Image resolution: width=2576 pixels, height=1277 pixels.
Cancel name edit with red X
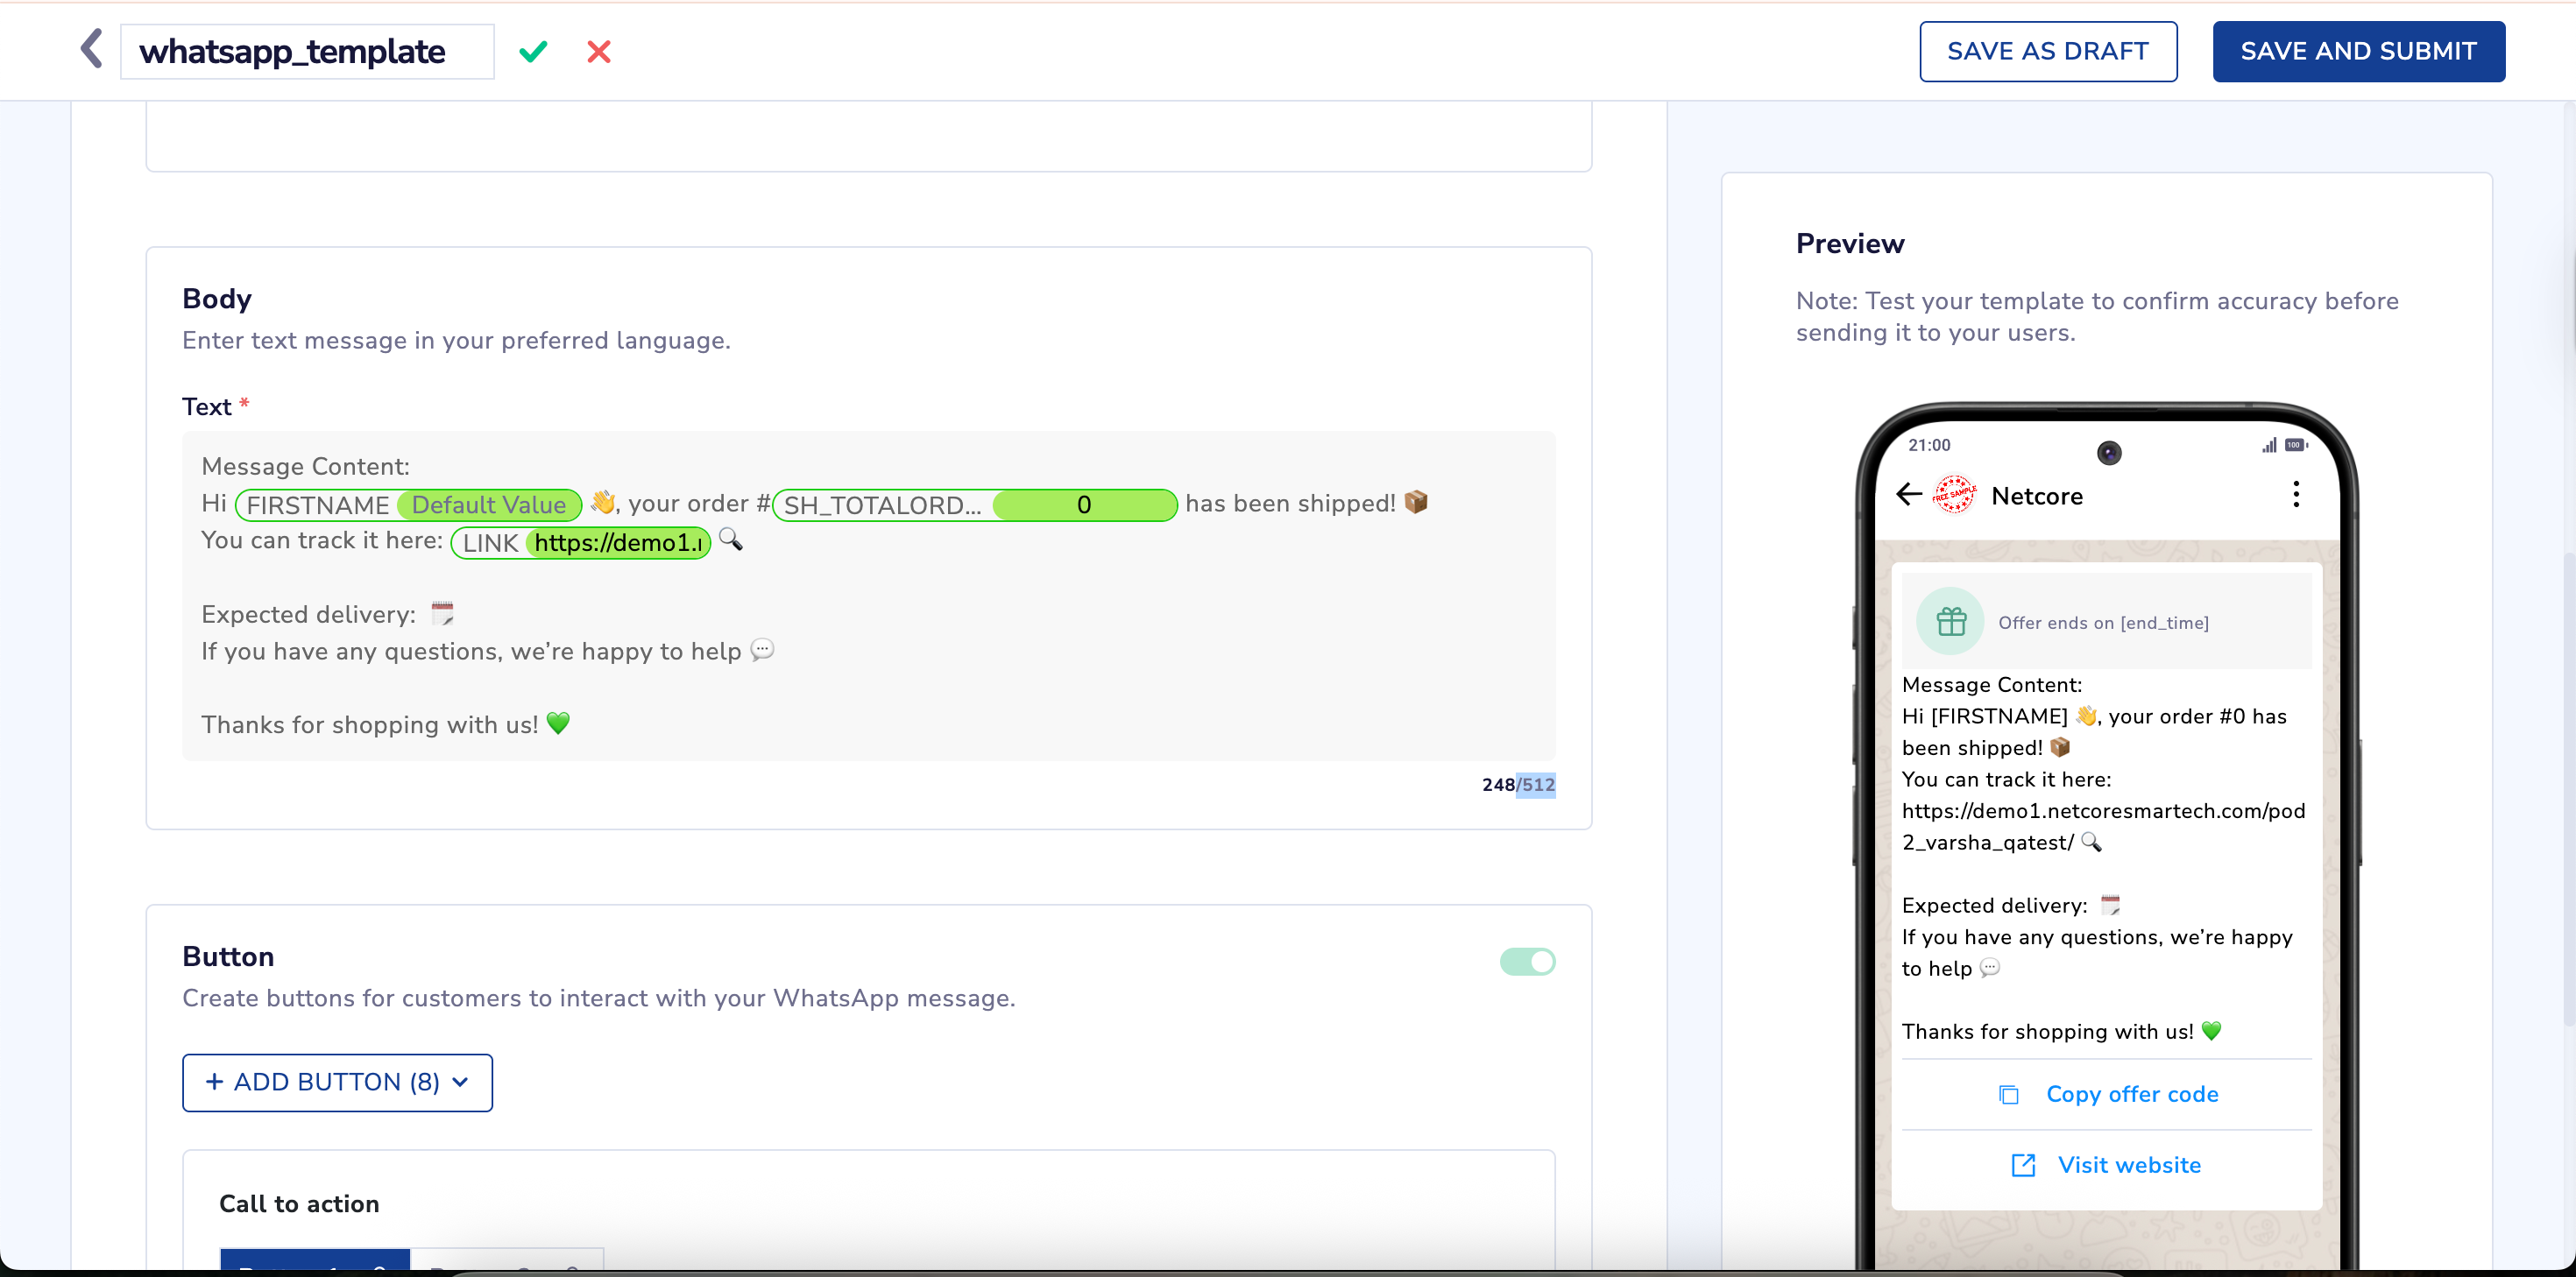tap(598, 51)
